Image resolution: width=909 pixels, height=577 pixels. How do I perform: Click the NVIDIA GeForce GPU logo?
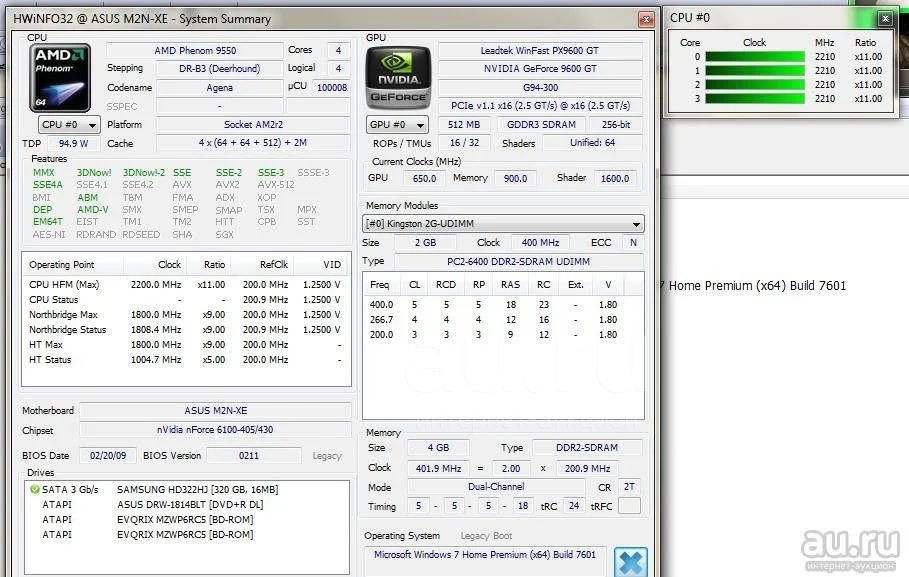click(398, 78)
